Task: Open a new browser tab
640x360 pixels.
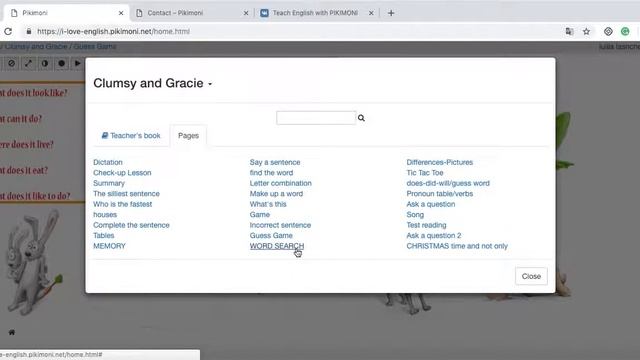Action: click(x=391, y=13)
